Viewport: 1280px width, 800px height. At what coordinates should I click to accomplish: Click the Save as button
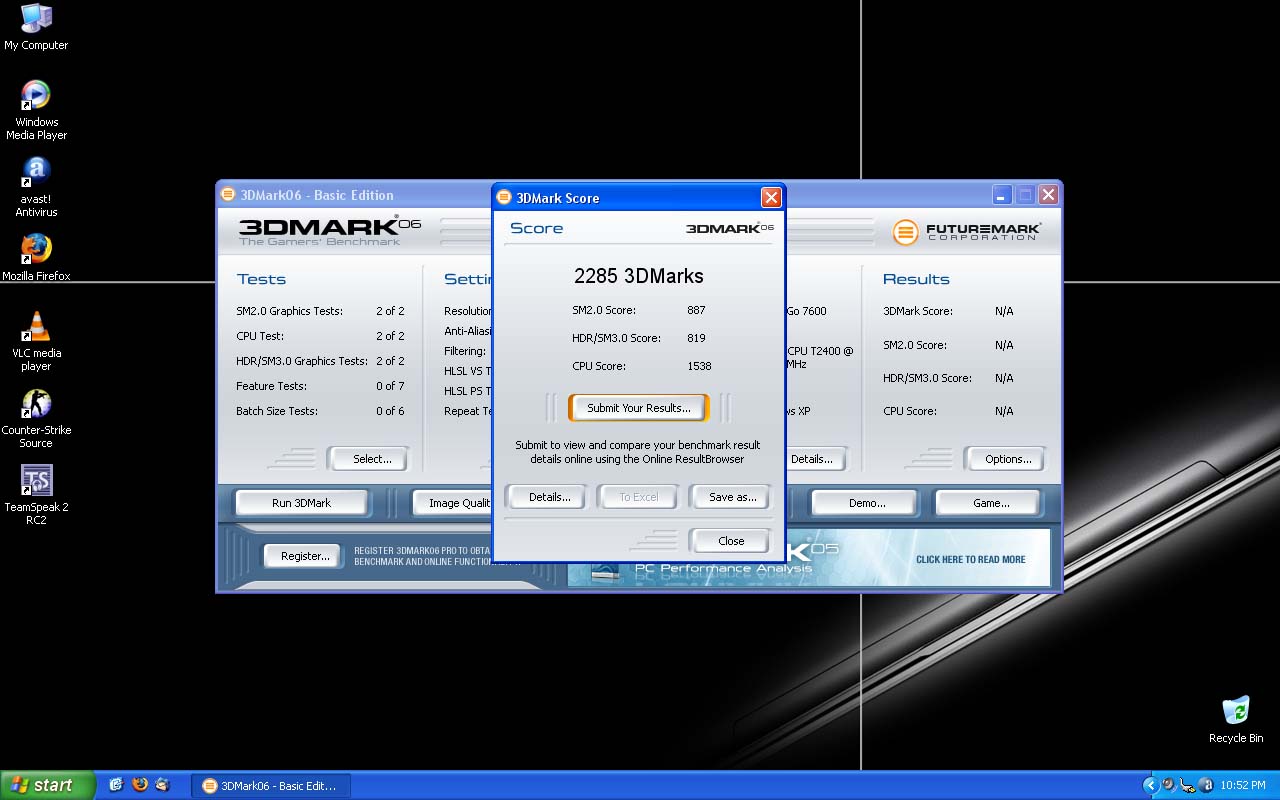click(x=731, y=497)
